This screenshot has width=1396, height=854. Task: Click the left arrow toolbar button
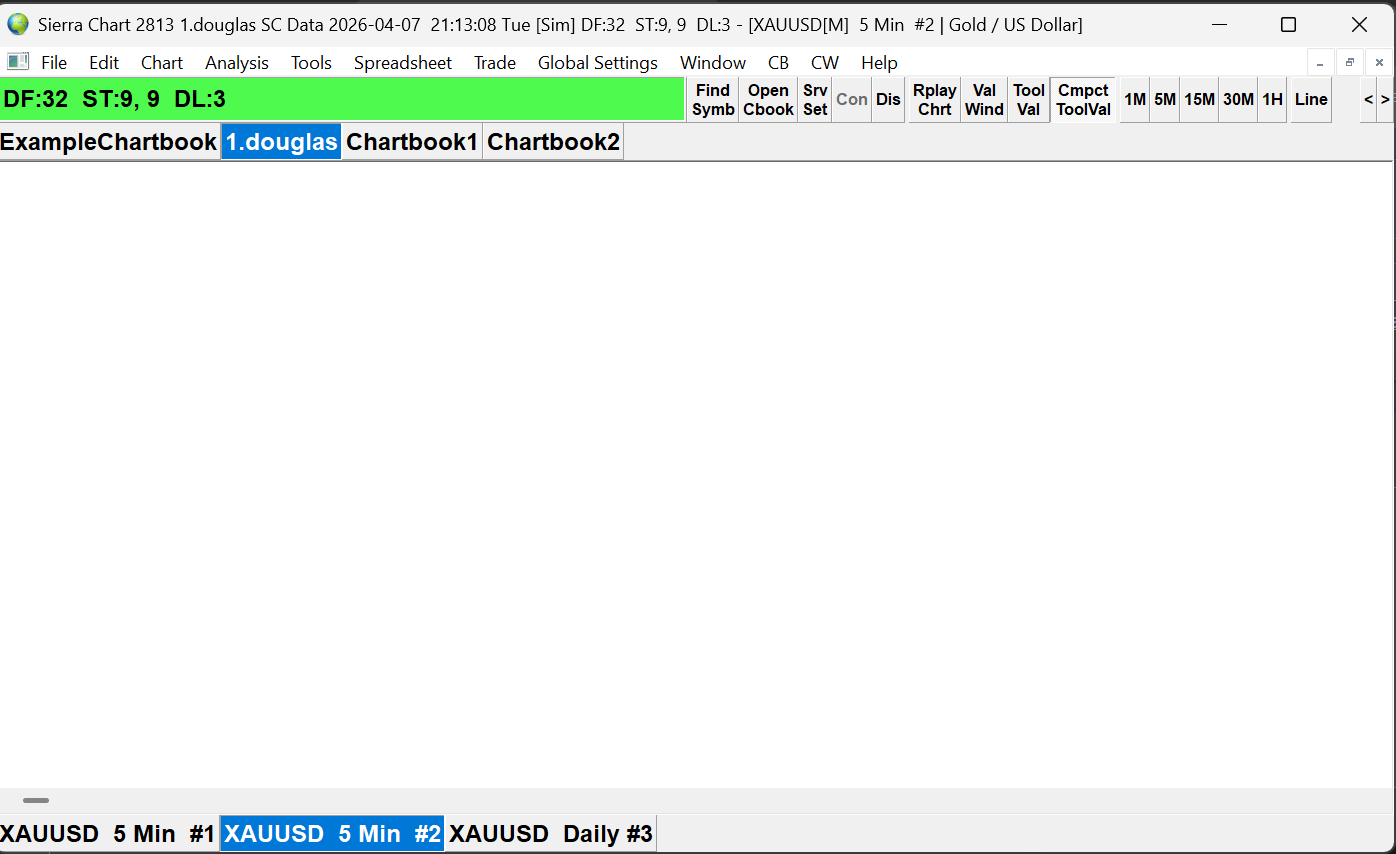(1369, 100)
